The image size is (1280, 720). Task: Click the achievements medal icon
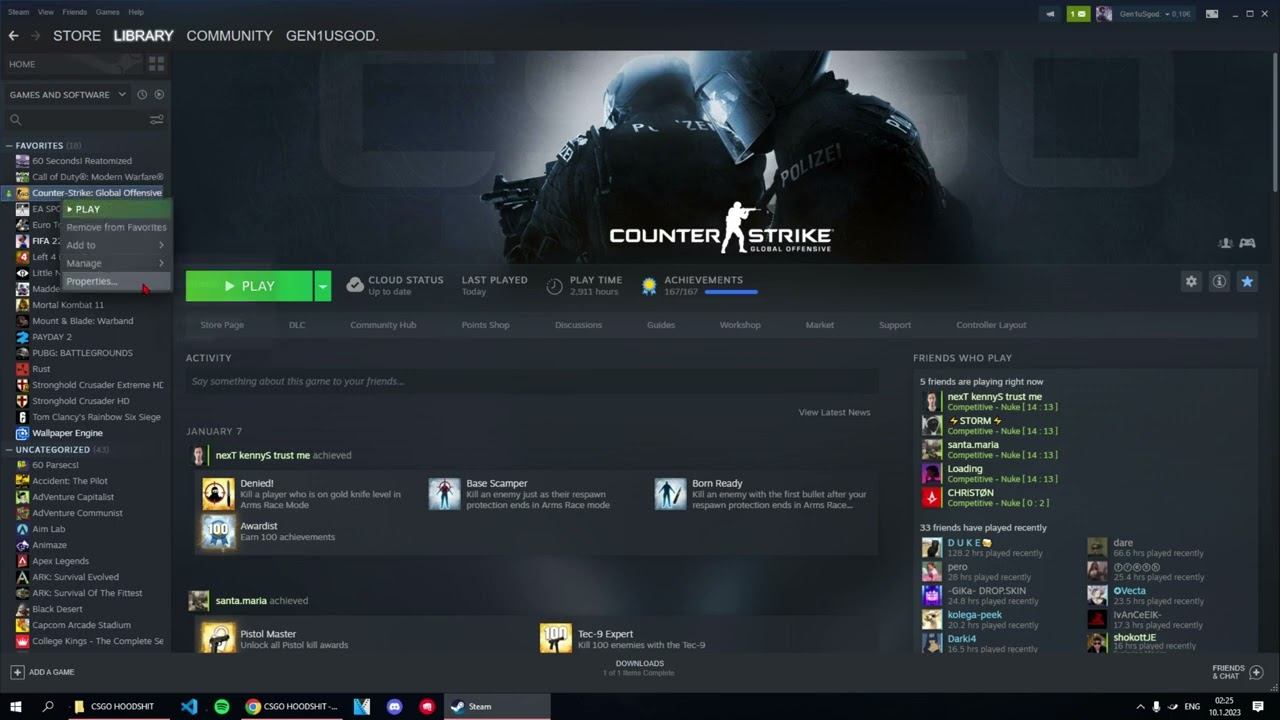pyautogui.click(x=649, y=286)
